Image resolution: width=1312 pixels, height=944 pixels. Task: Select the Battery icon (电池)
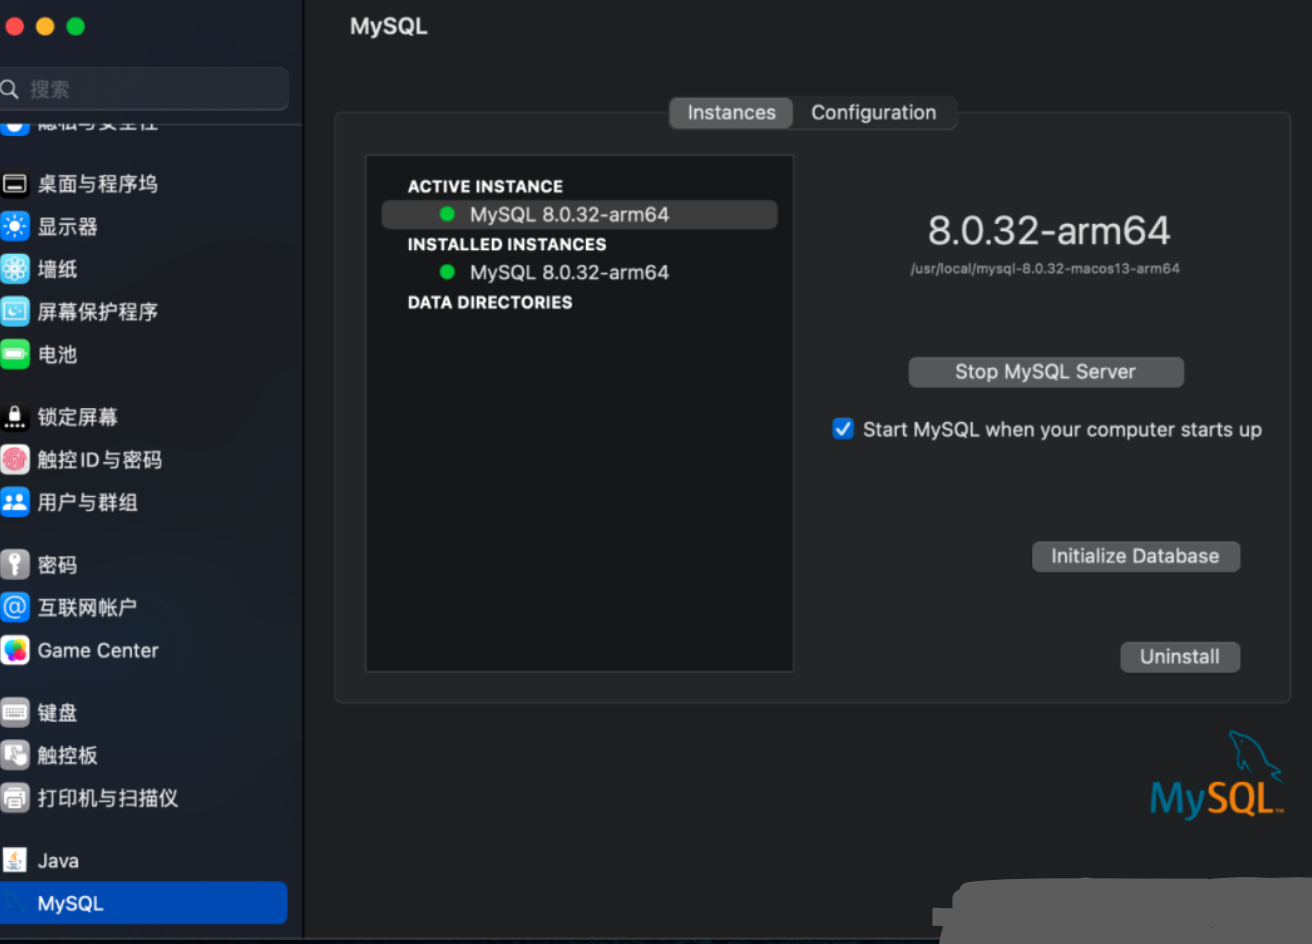[x=15, y=354]
